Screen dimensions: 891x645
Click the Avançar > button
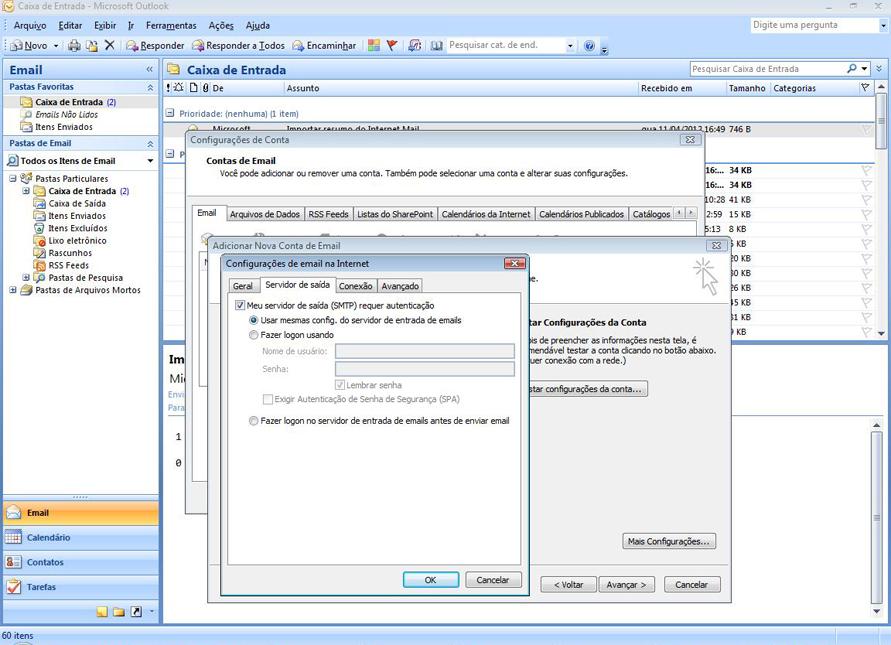pyautogui.click(x=626, y=585)
